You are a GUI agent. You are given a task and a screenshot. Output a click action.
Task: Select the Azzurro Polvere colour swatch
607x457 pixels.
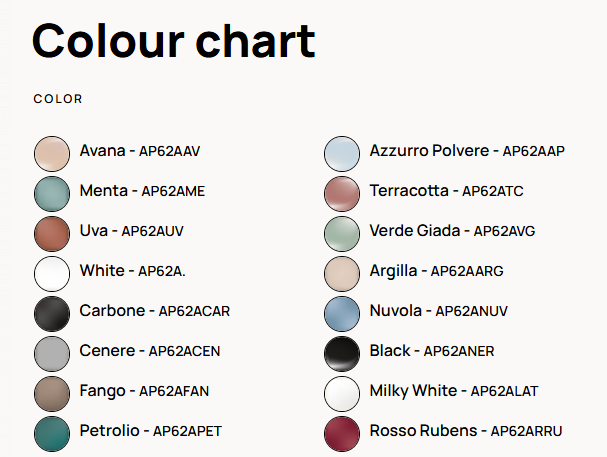[342, 153]
